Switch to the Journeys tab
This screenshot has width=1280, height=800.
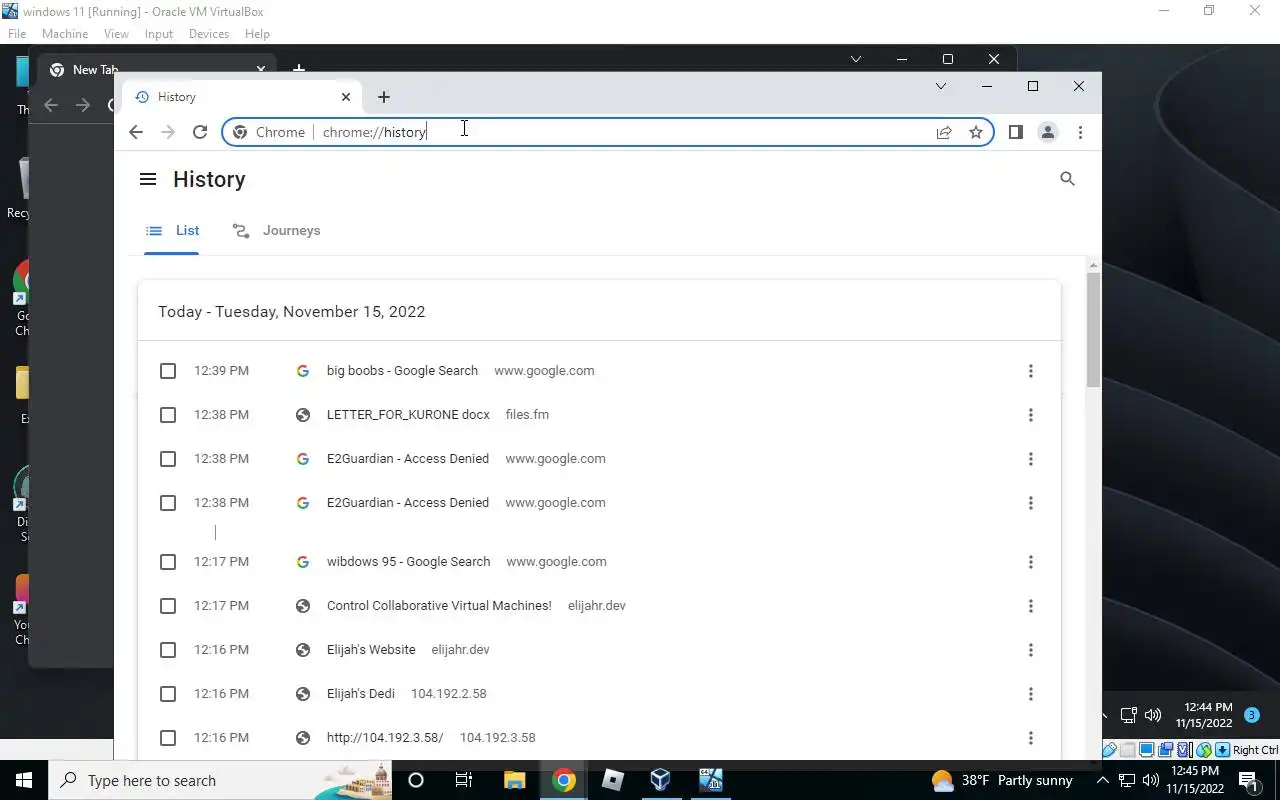[x=276, y=231]
